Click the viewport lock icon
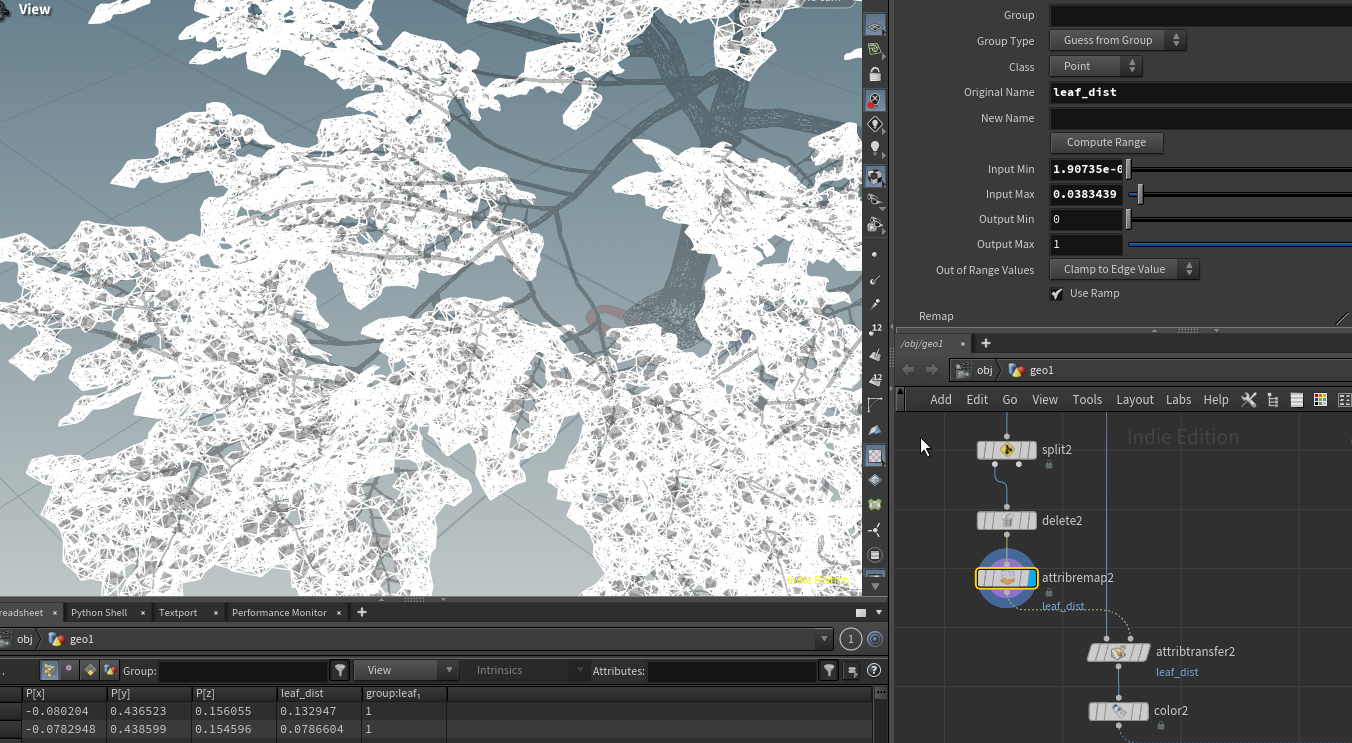The image size is (1352, 743). pos(875,75)
